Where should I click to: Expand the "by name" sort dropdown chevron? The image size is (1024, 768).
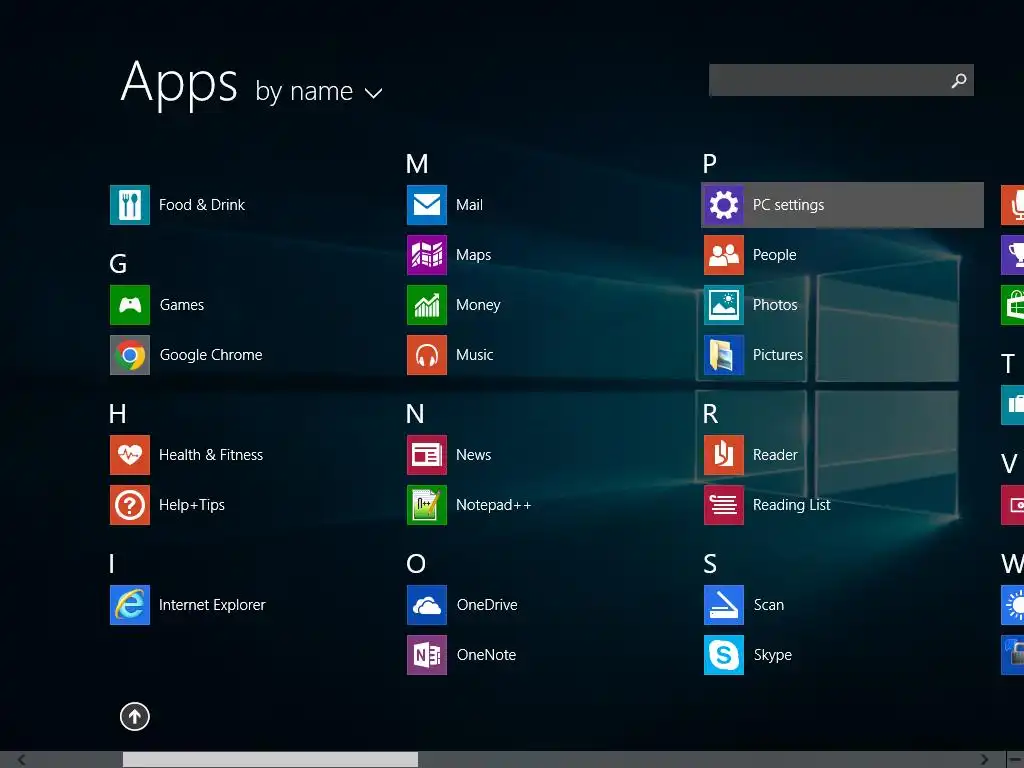tap(373, 93)
